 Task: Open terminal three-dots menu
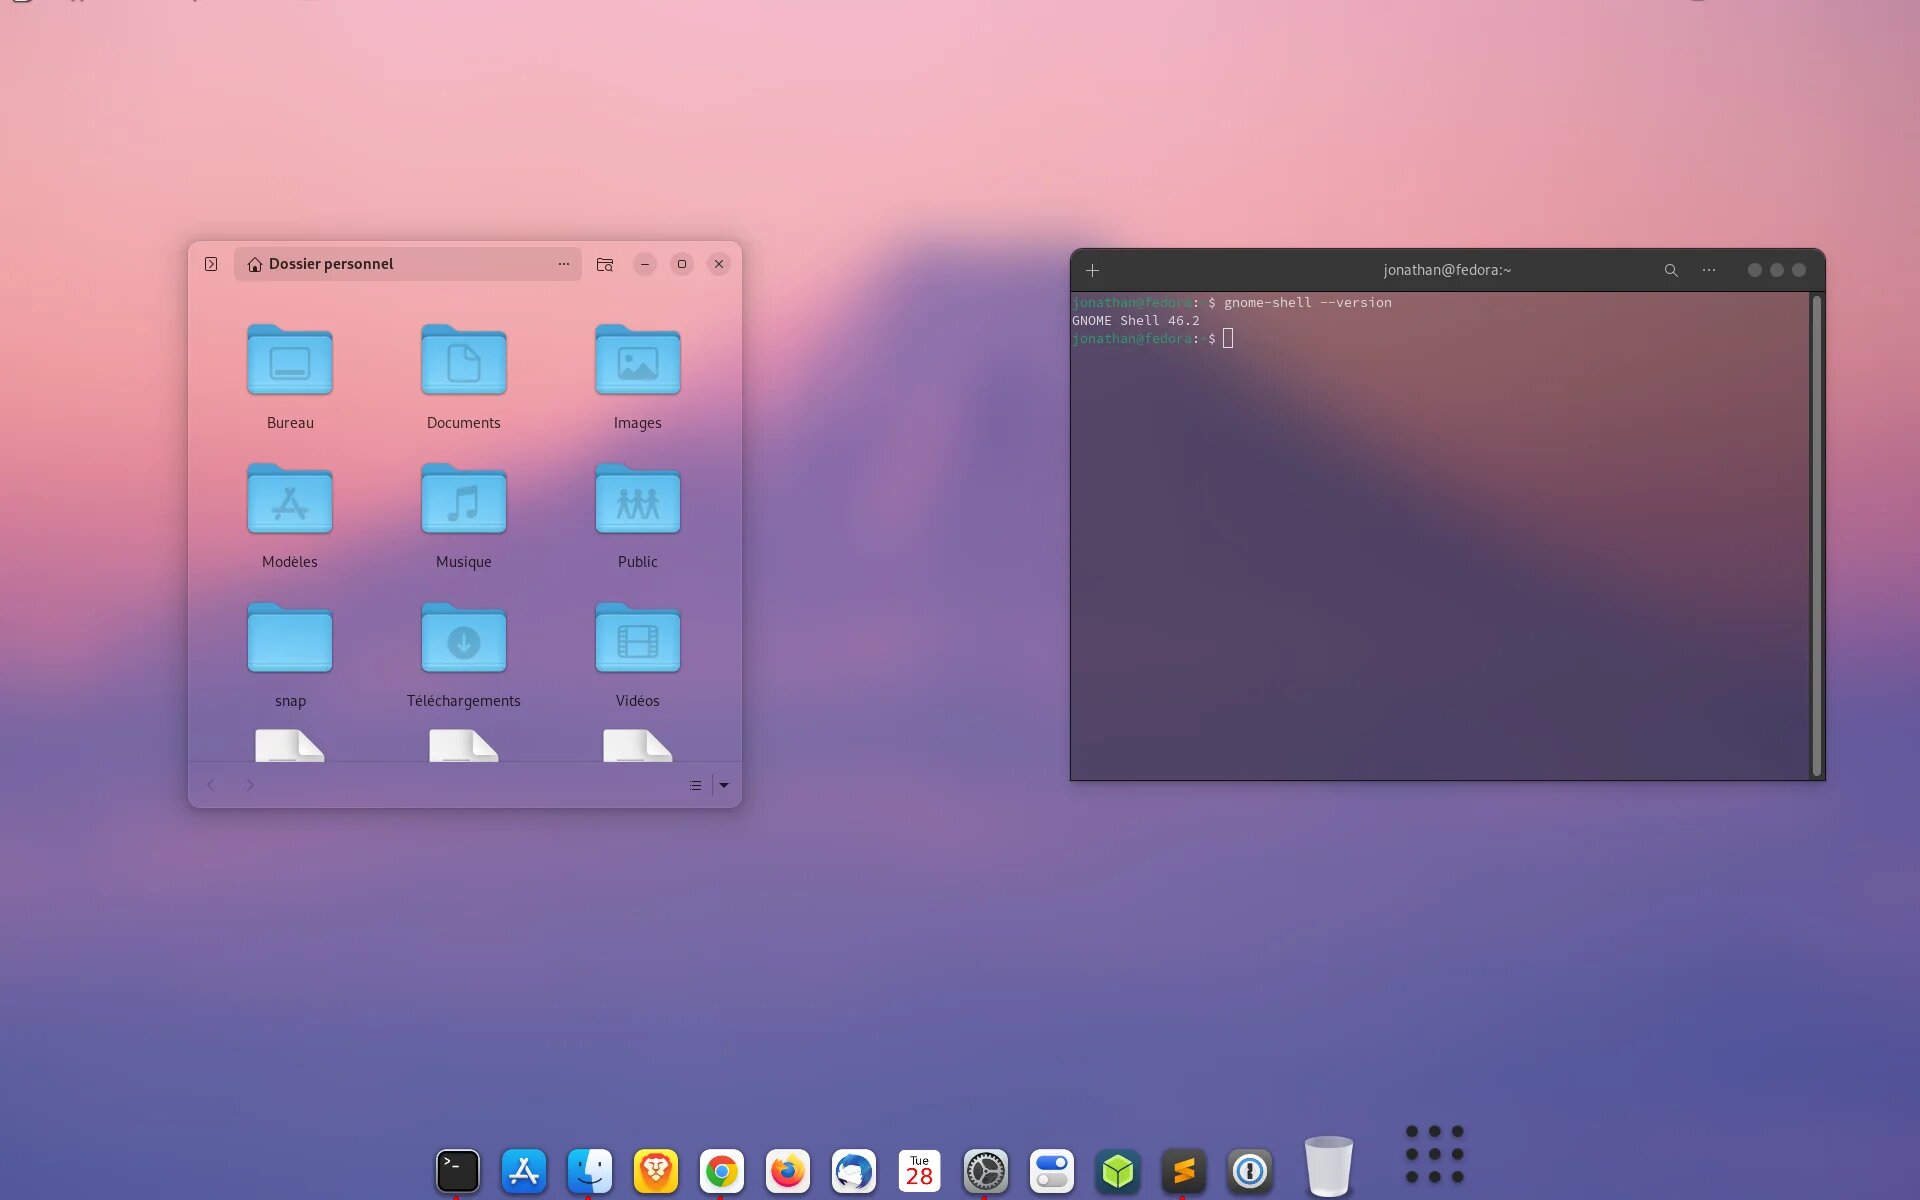[1709, 271]
